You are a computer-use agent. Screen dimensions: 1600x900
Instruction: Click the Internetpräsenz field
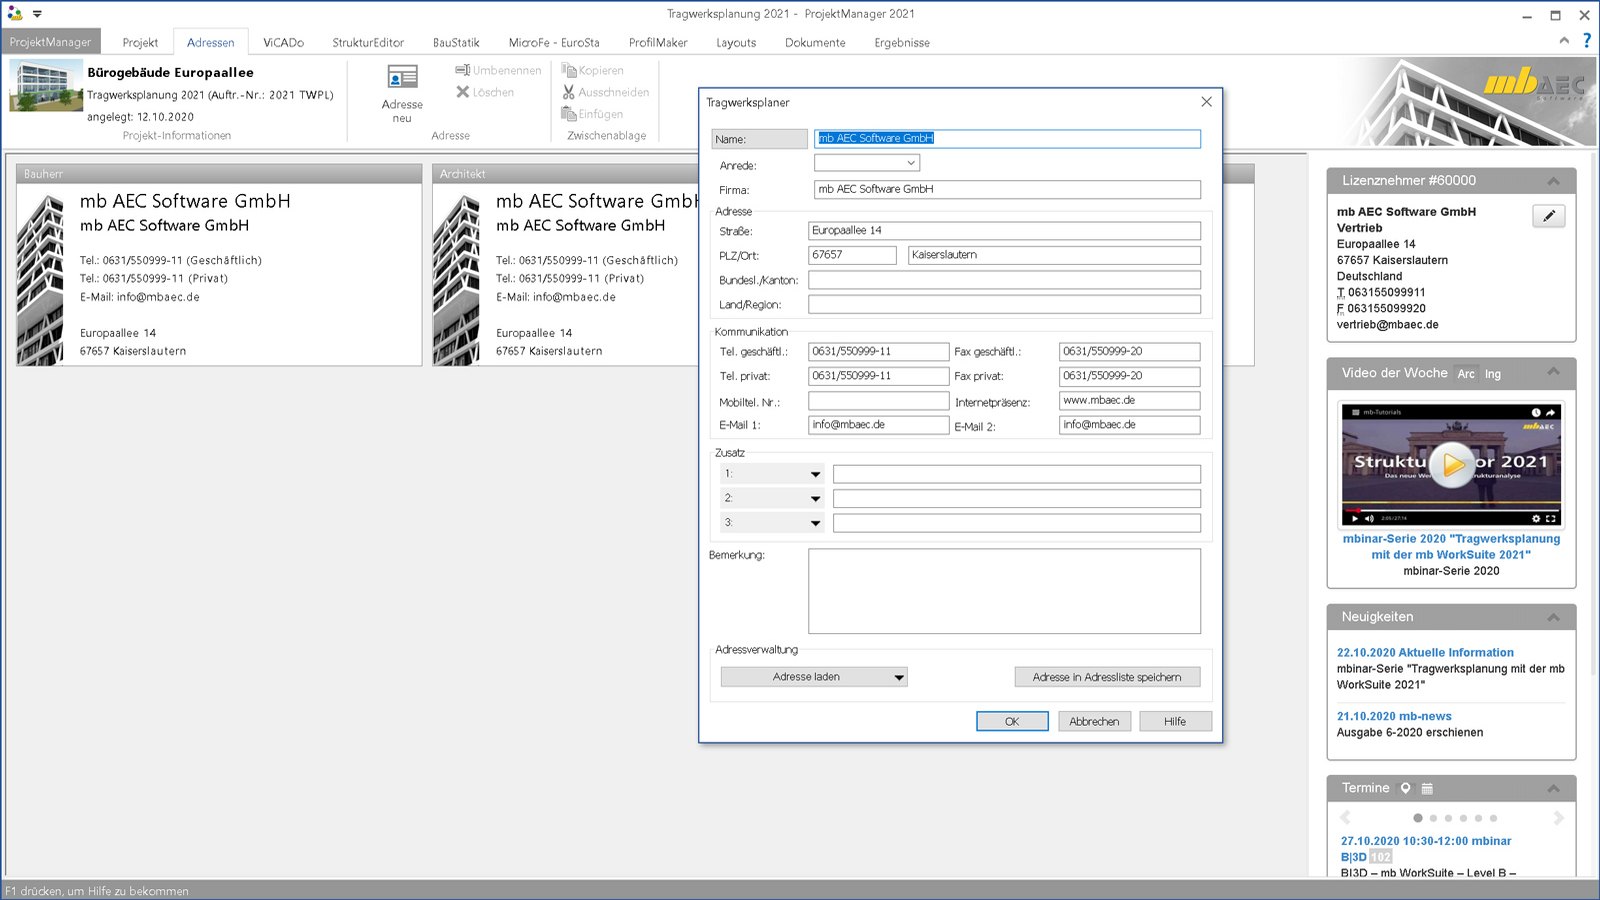(1129, 400)
